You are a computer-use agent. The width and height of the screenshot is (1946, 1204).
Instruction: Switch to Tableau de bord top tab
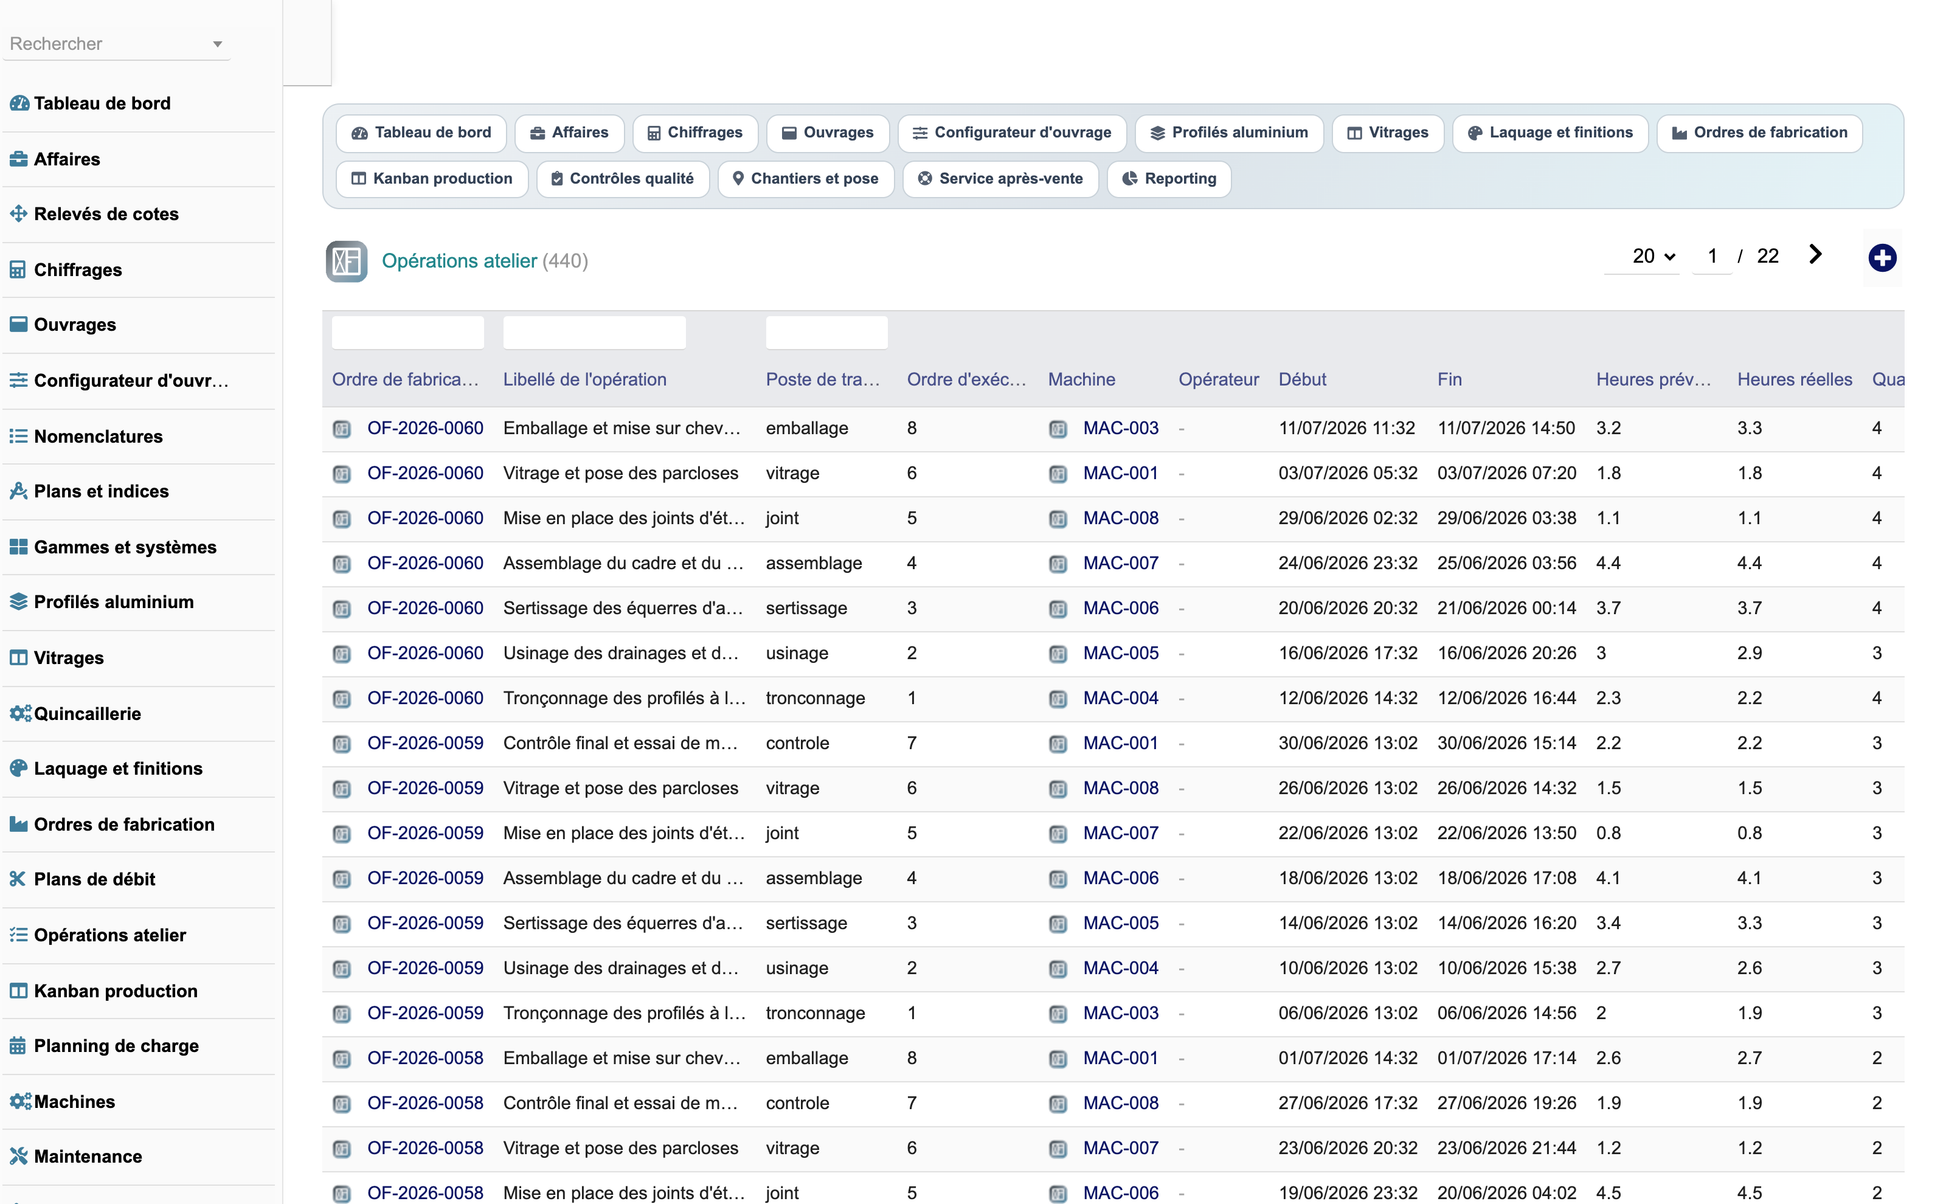pos(421,133)
